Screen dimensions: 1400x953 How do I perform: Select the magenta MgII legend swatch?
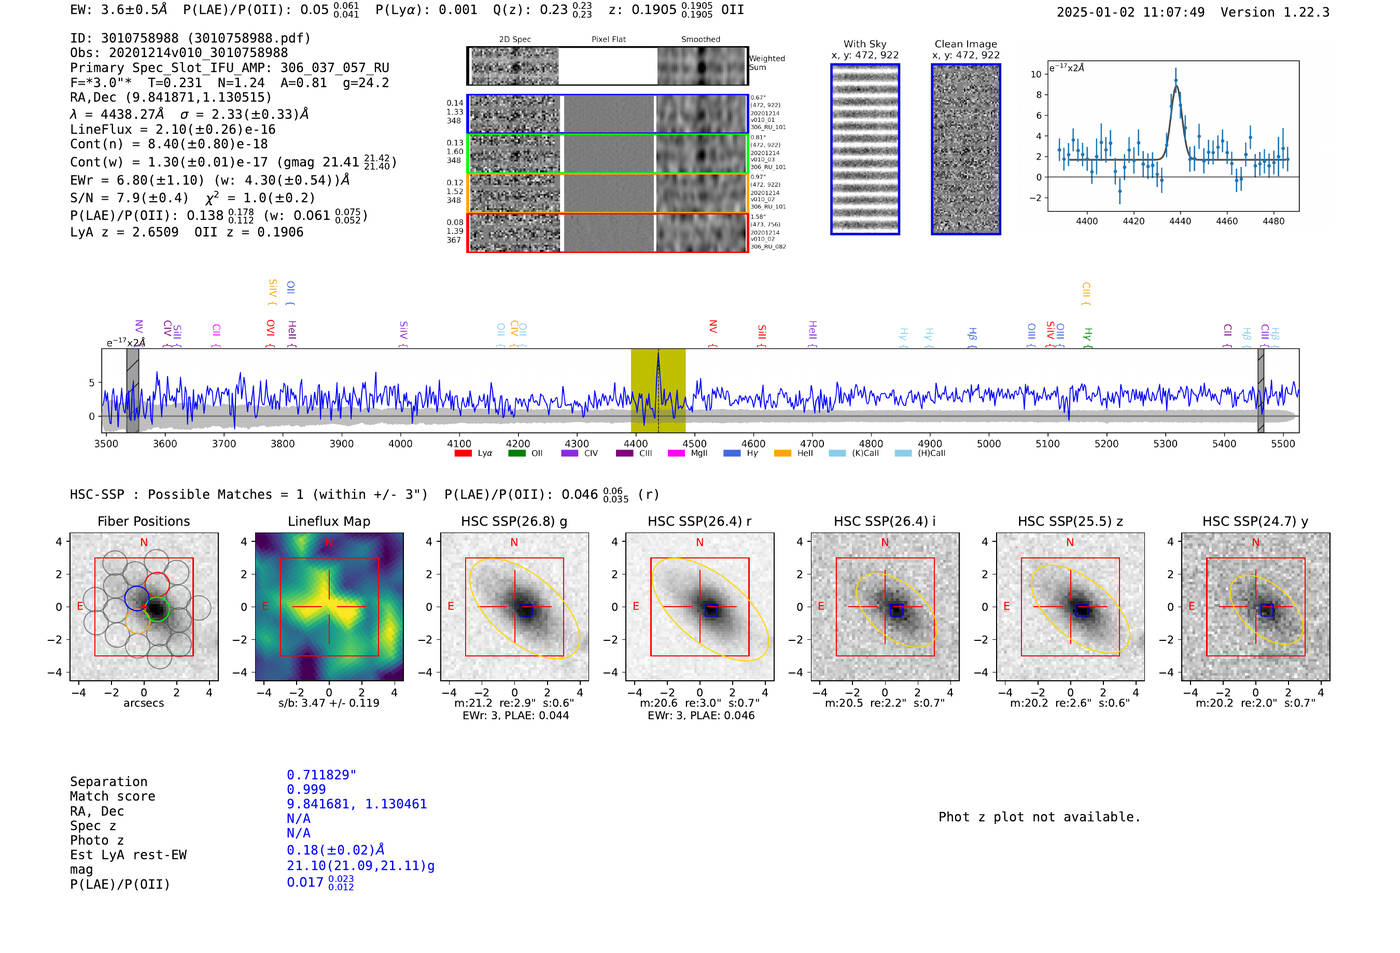(x=676, y=453)
